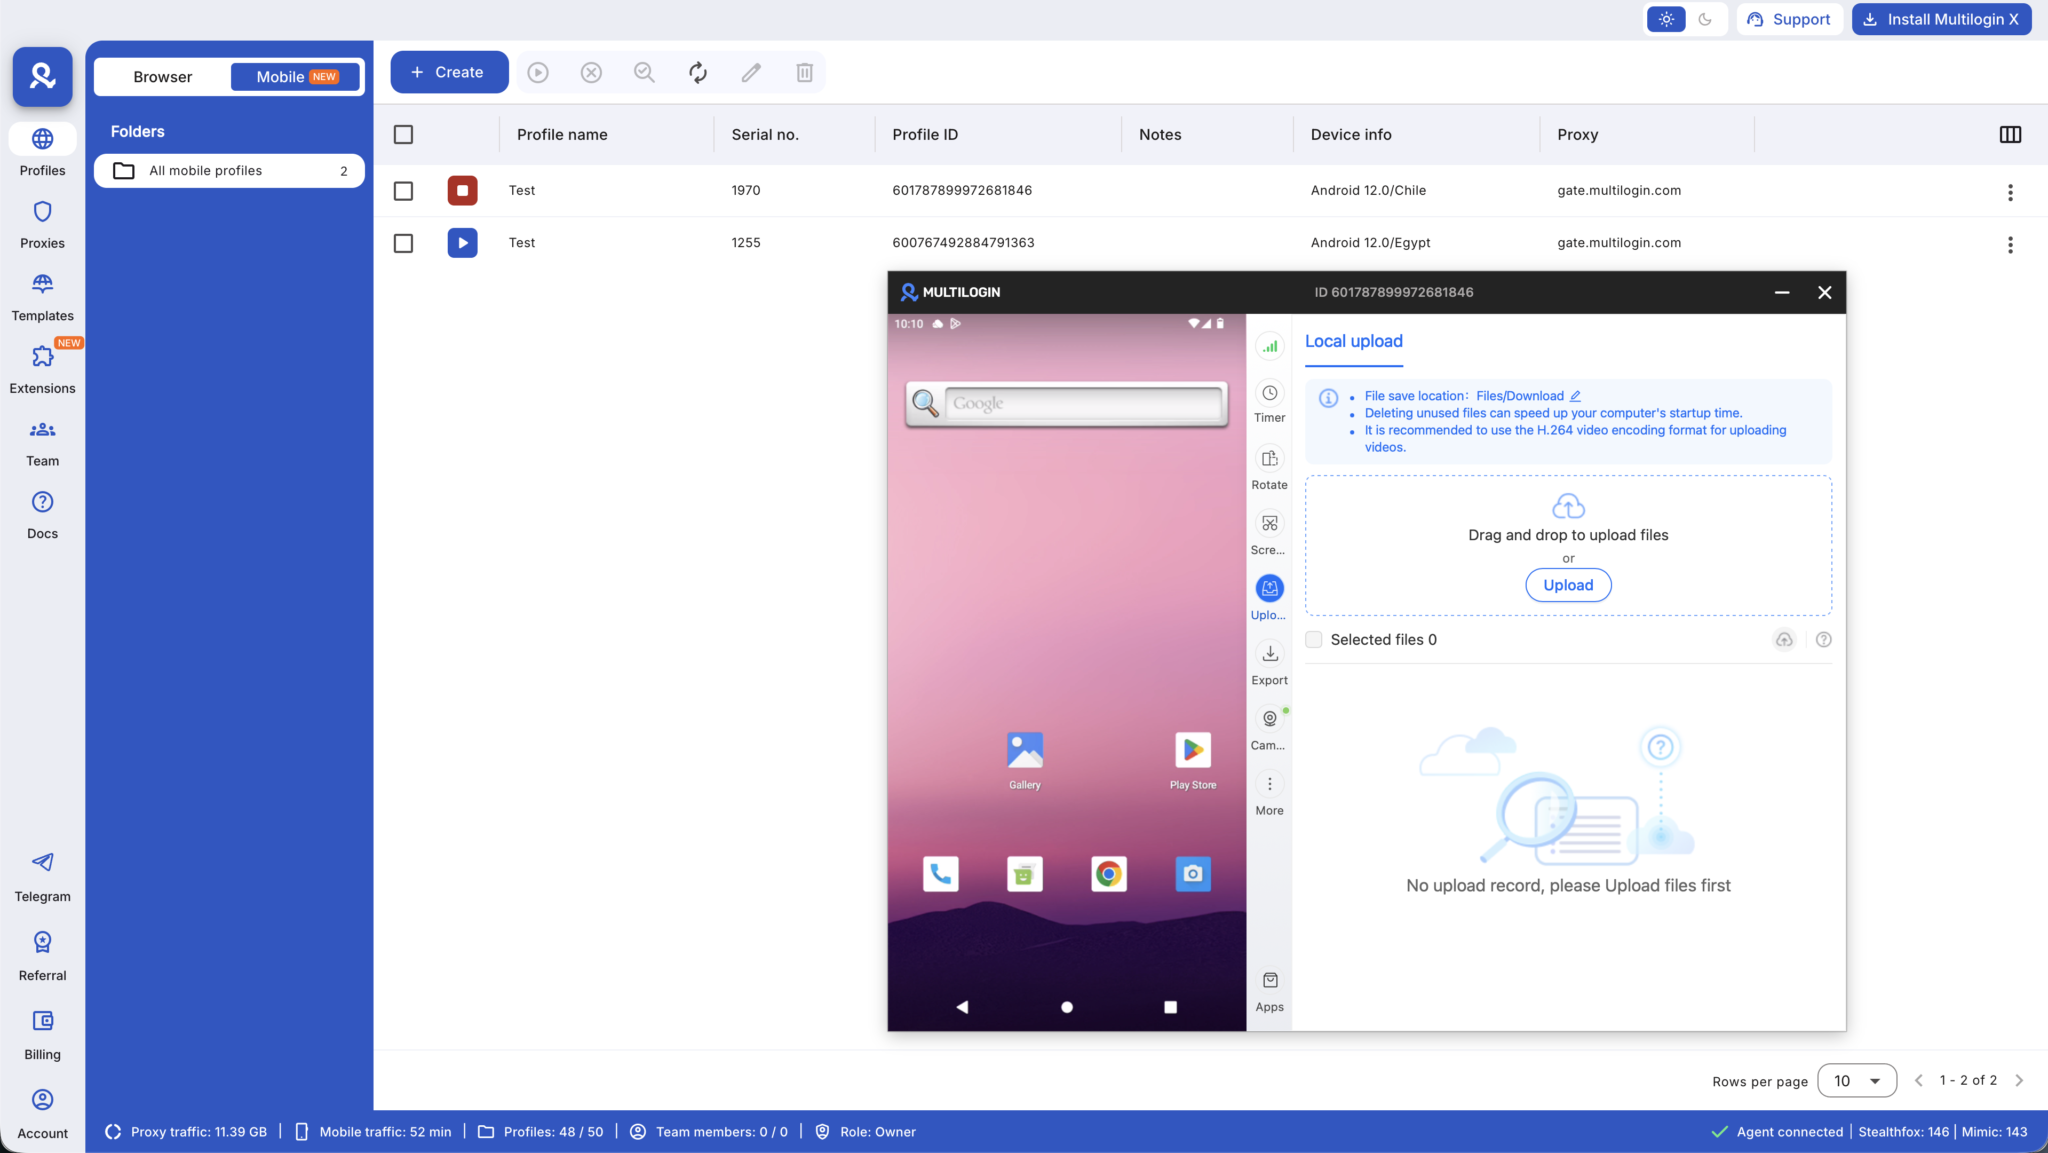
Task: Open the Apps panel in the phone emulator
Action: pyautogui.click(x=1268, y=981)
